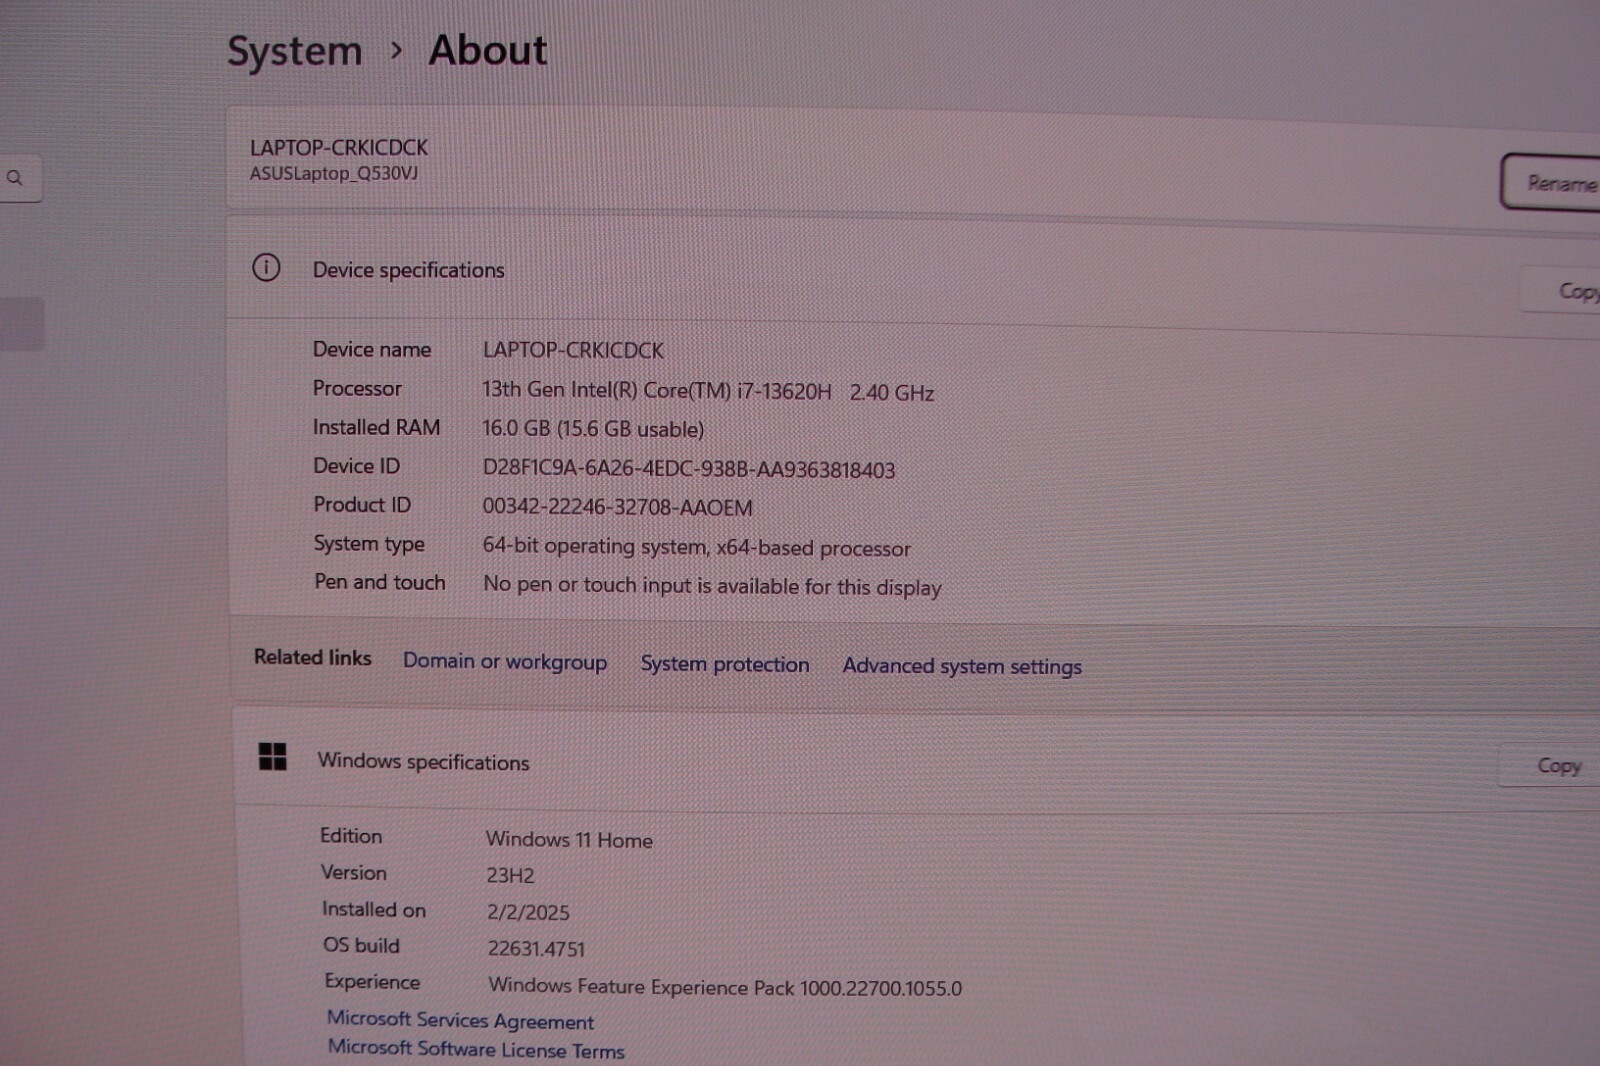Click the breadcrumb chevron between System and About

pos(396,50)
